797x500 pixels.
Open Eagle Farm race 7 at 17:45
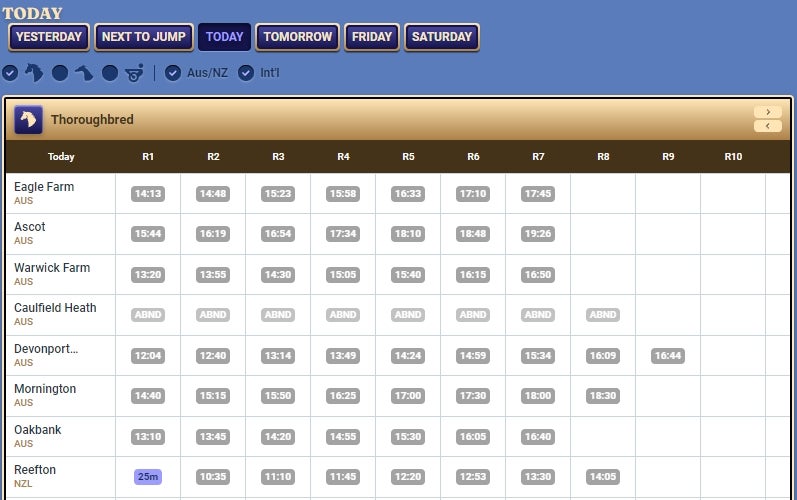click(538, 194)
